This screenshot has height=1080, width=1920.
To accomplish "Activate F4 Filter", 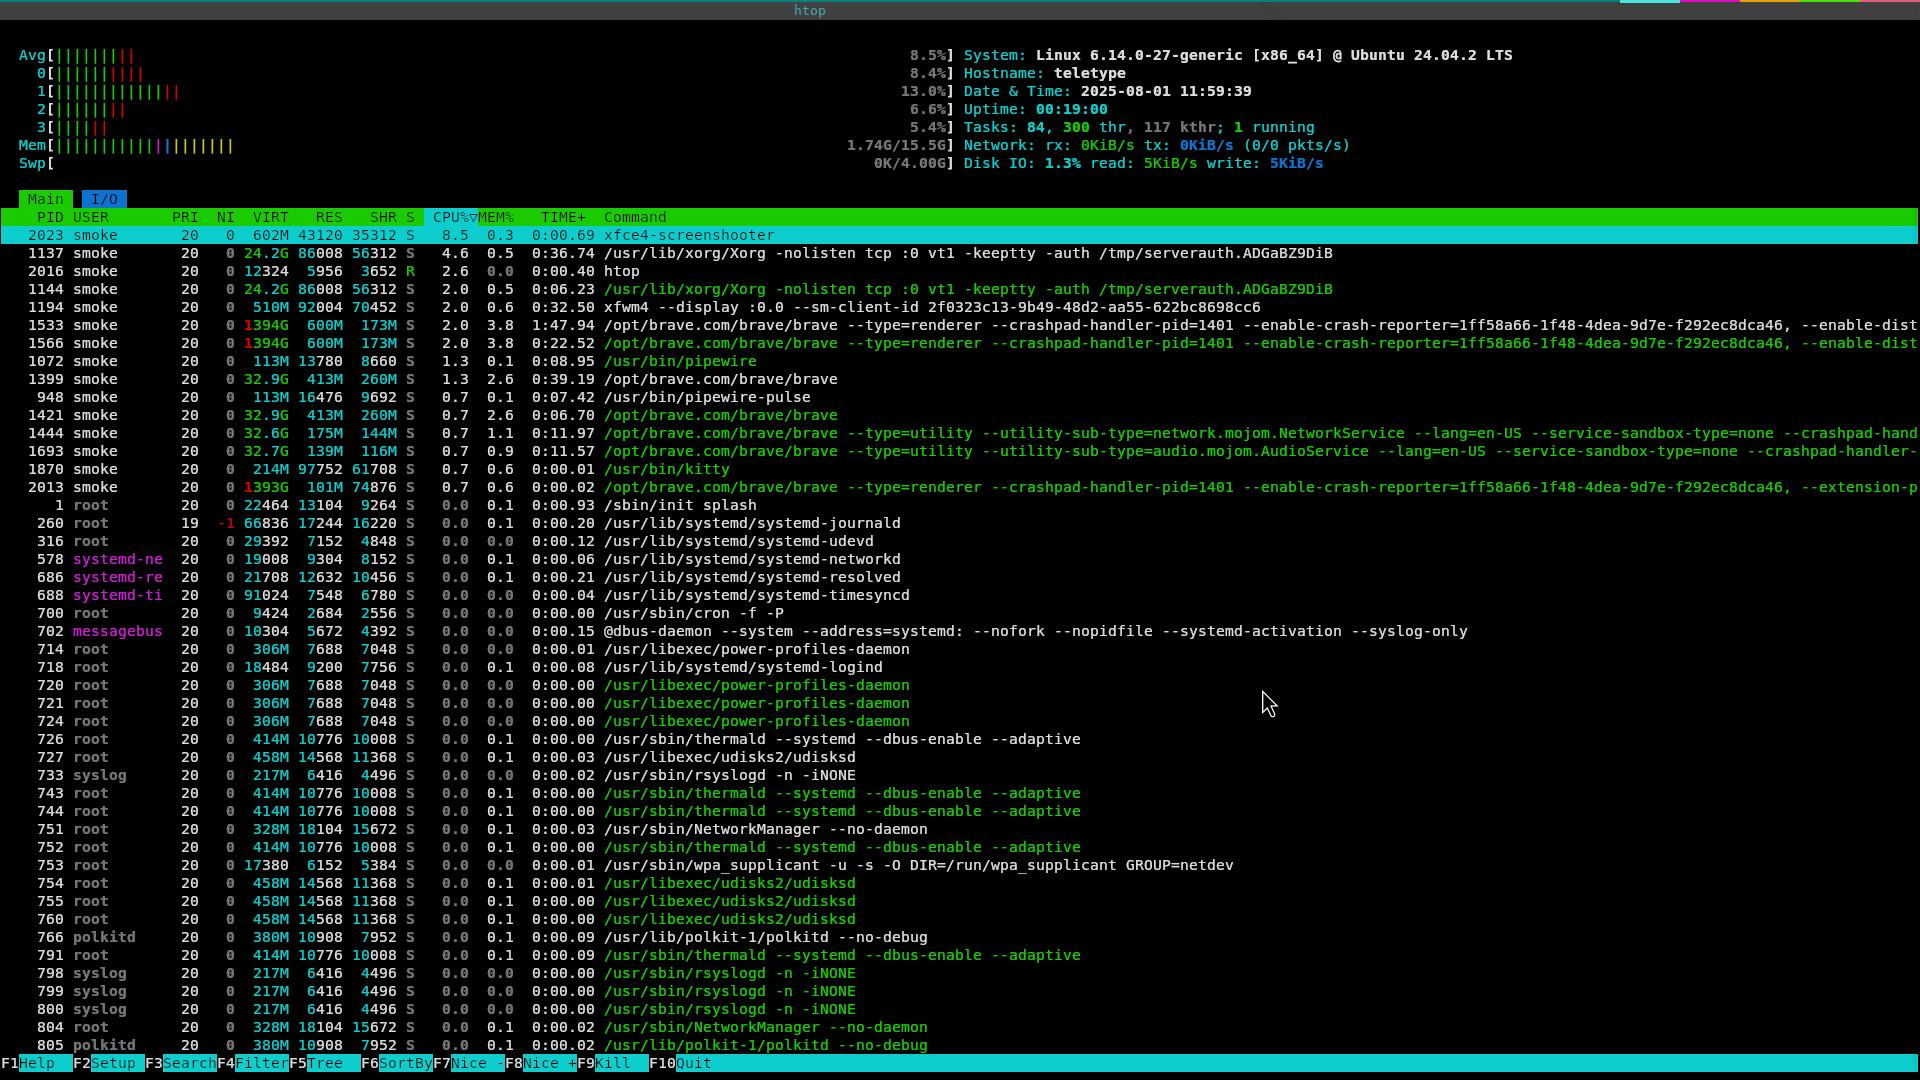I will coord(252,1063).
